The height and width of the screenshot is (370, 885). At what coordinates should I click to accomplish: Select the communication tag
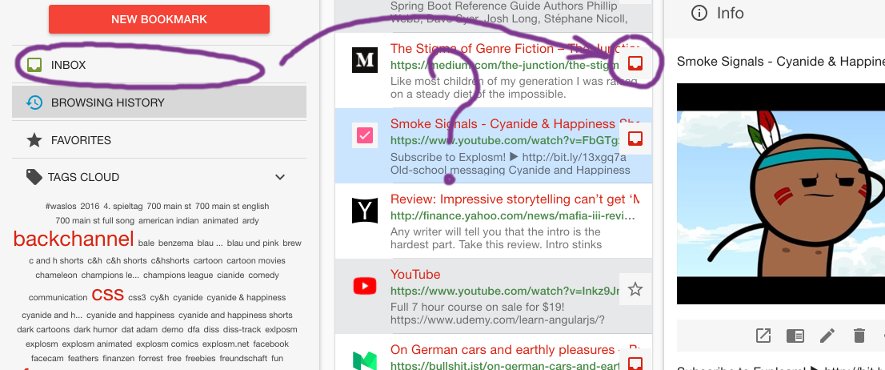58,297
